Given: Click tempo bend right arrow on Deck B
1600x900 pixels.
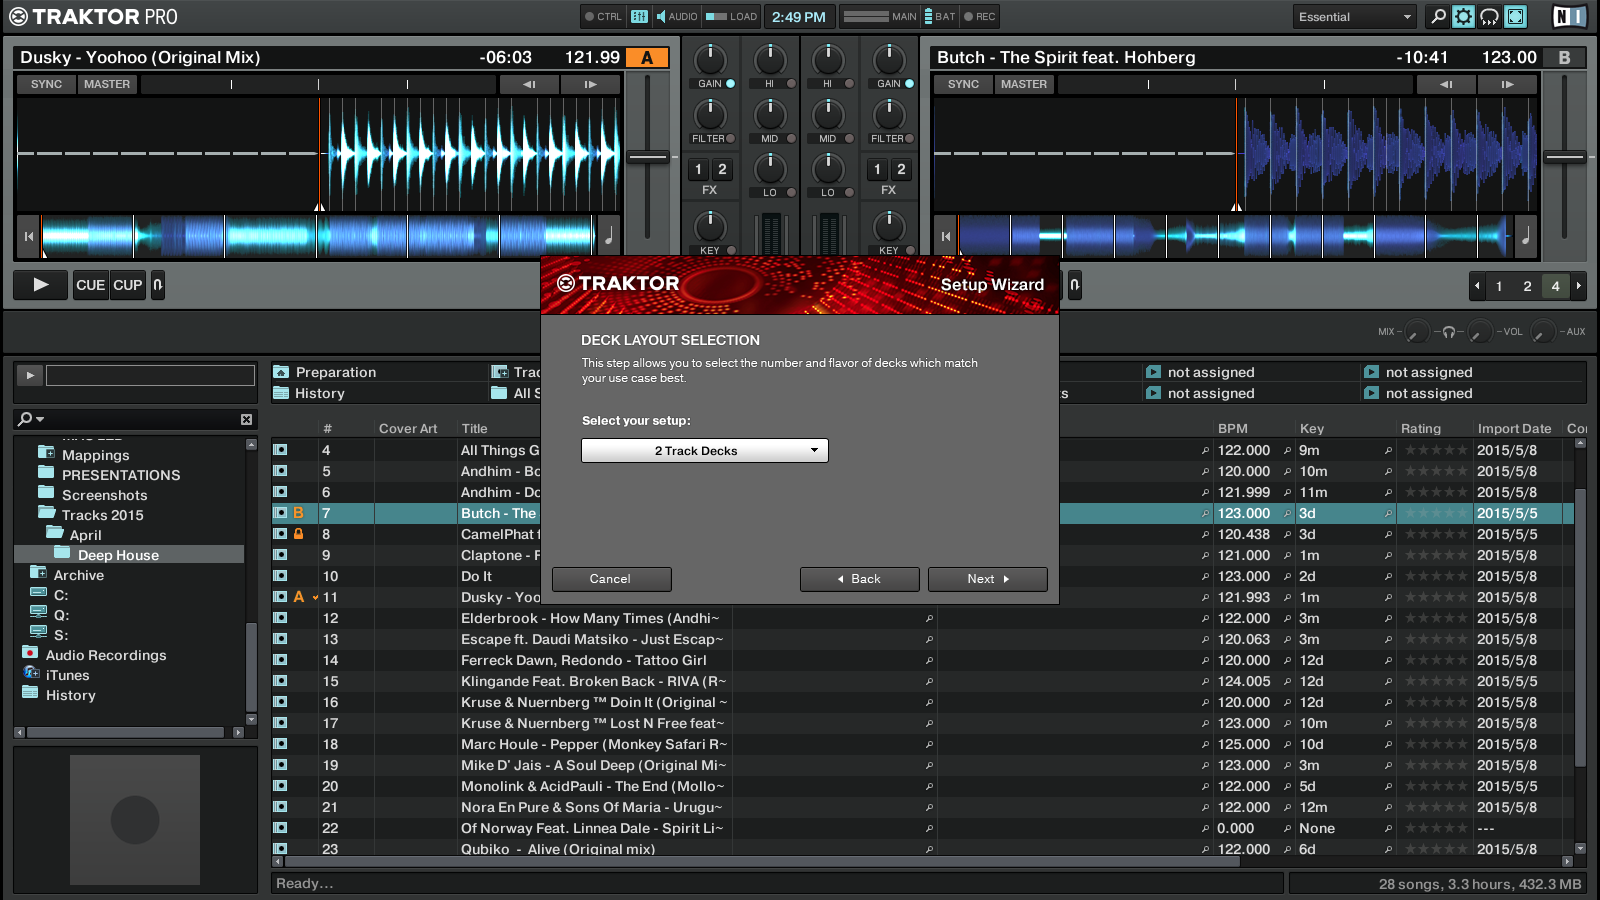Looking at the screenshot, I should [1508, 84].
